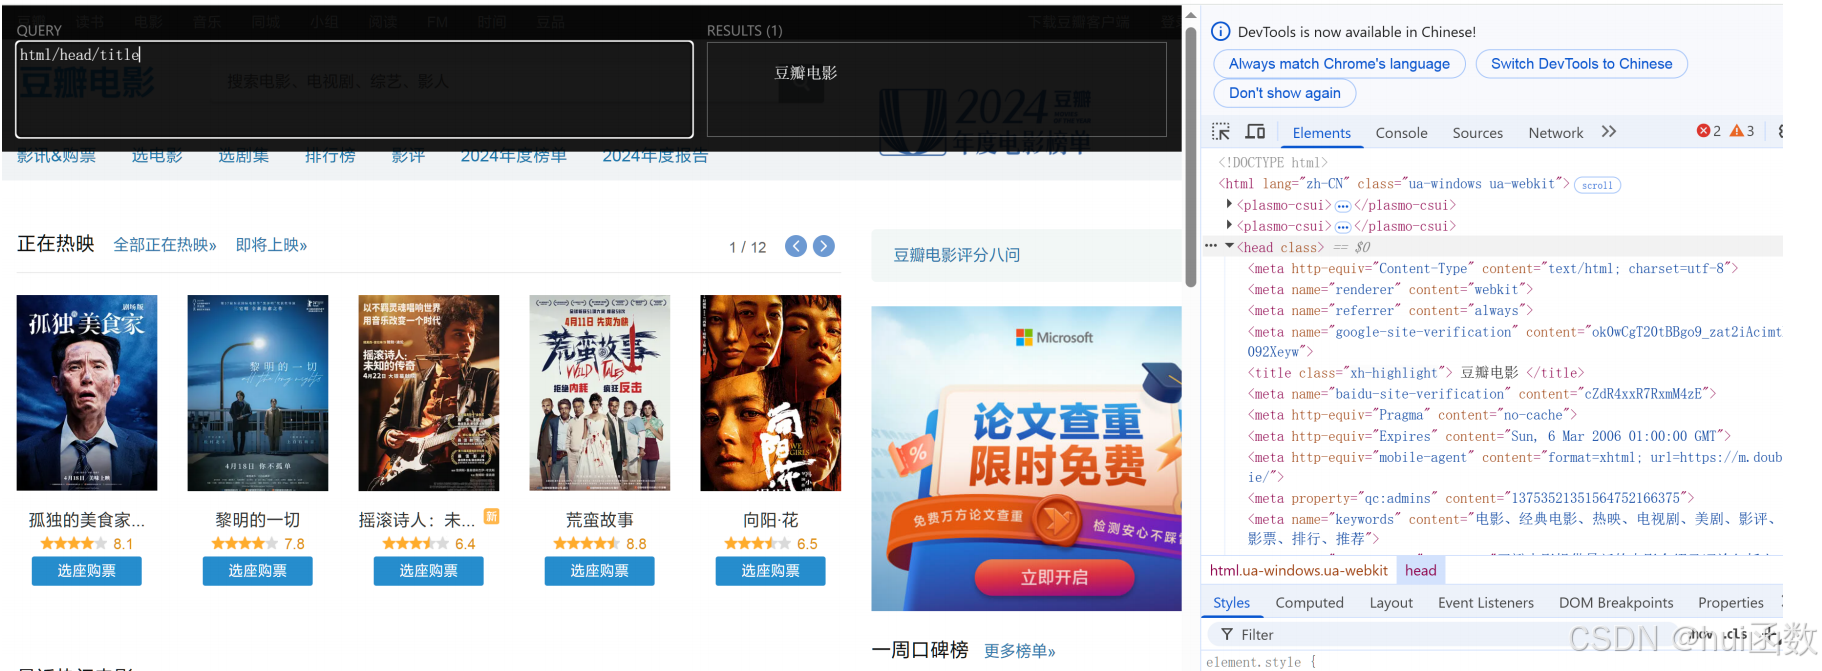
Task: Open the red errors counter showing 2
Action: click(x=1709, y=131)
